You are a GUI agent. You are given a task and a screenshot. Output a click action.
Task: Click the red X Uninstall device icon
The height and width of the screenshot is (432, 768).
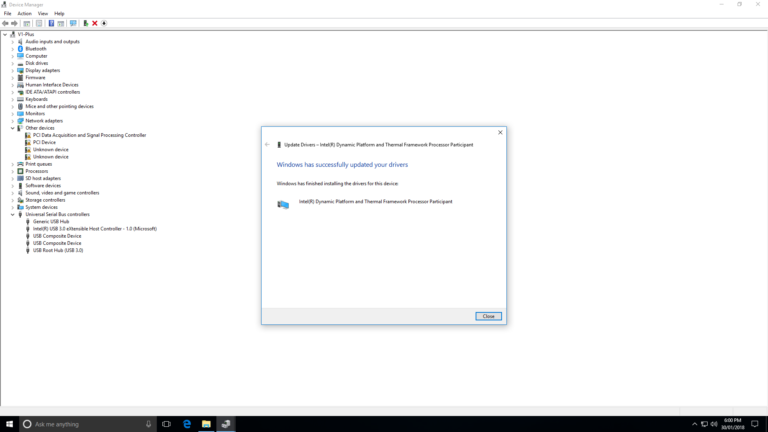pos(95,23)
